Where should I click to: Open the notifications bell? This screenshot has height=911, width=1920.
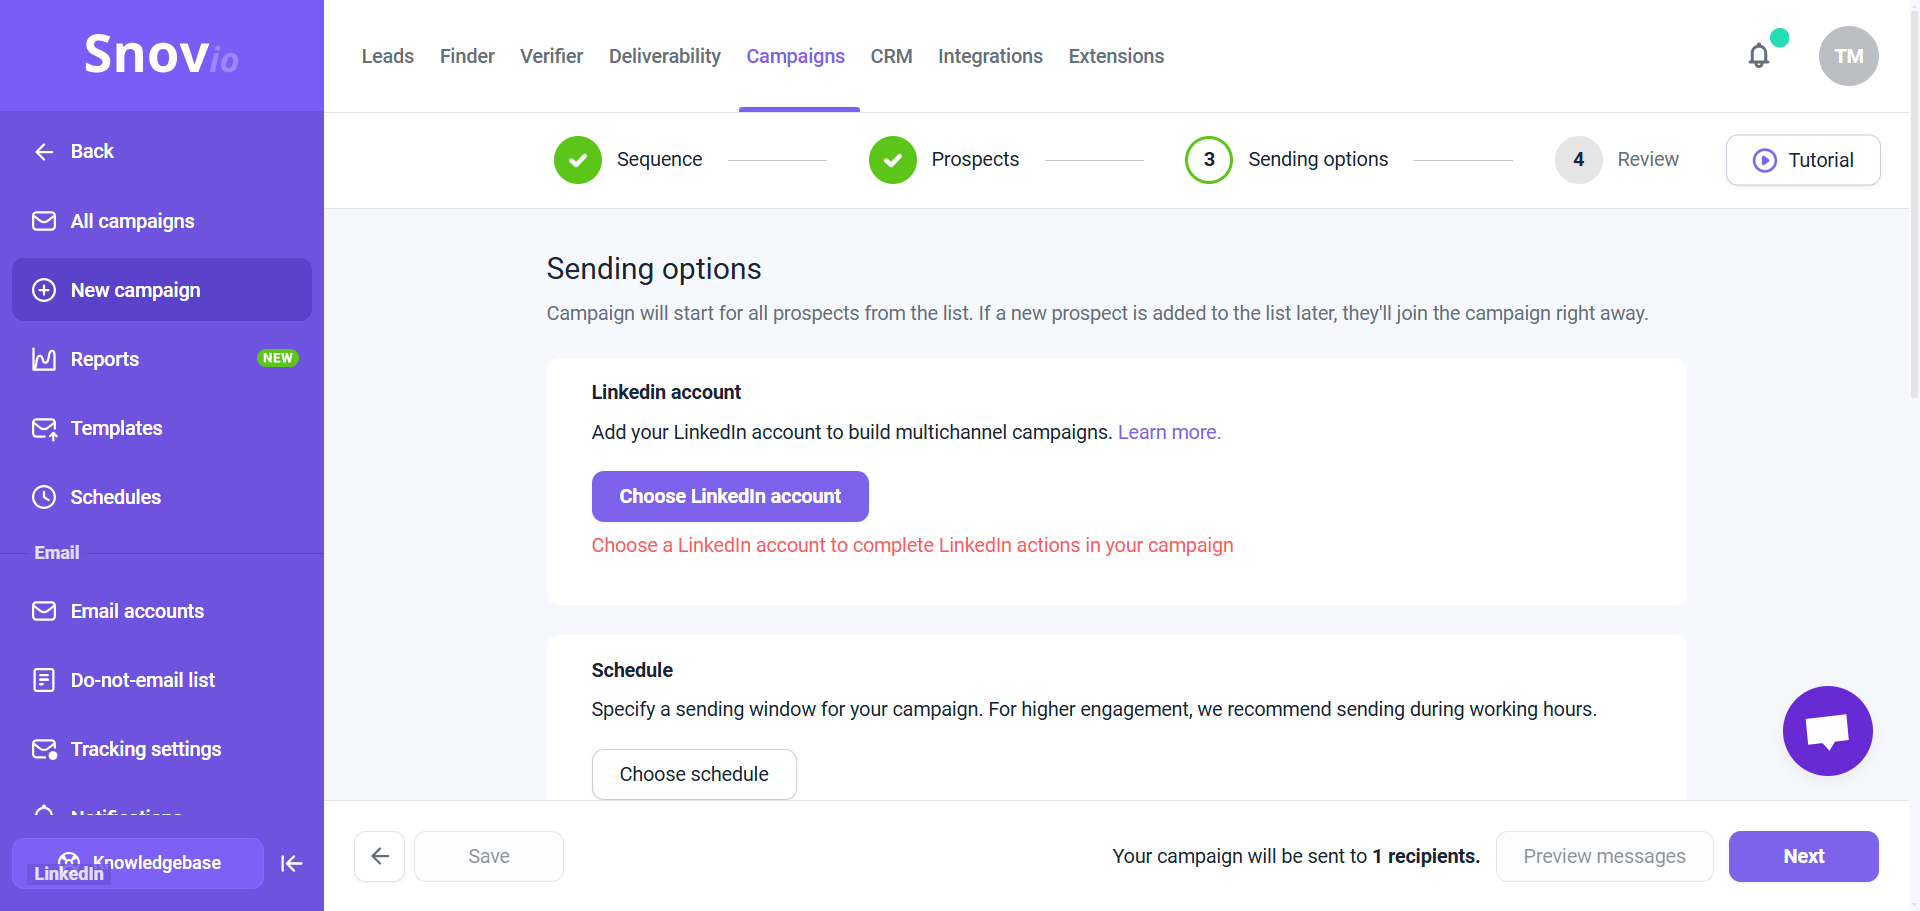[1759, 55]
